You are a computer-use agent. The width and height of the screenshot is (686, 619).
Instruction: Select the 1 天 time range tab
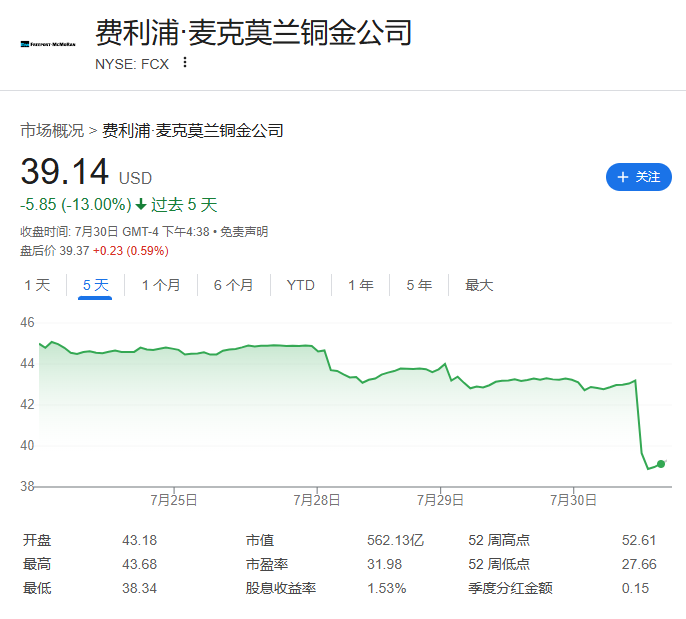click(37, 285)
